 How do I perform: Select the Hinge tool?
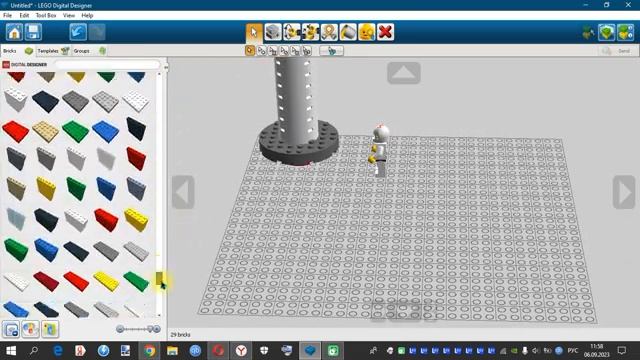[x=291, y=32]
